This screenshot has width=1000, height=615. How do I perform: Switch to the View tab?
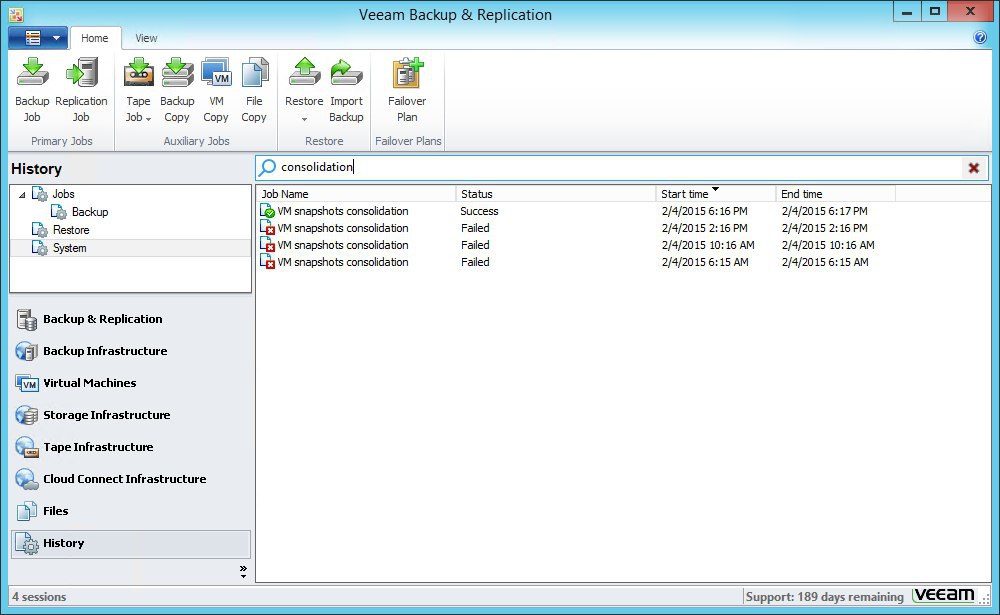click(x=146, y=38)
